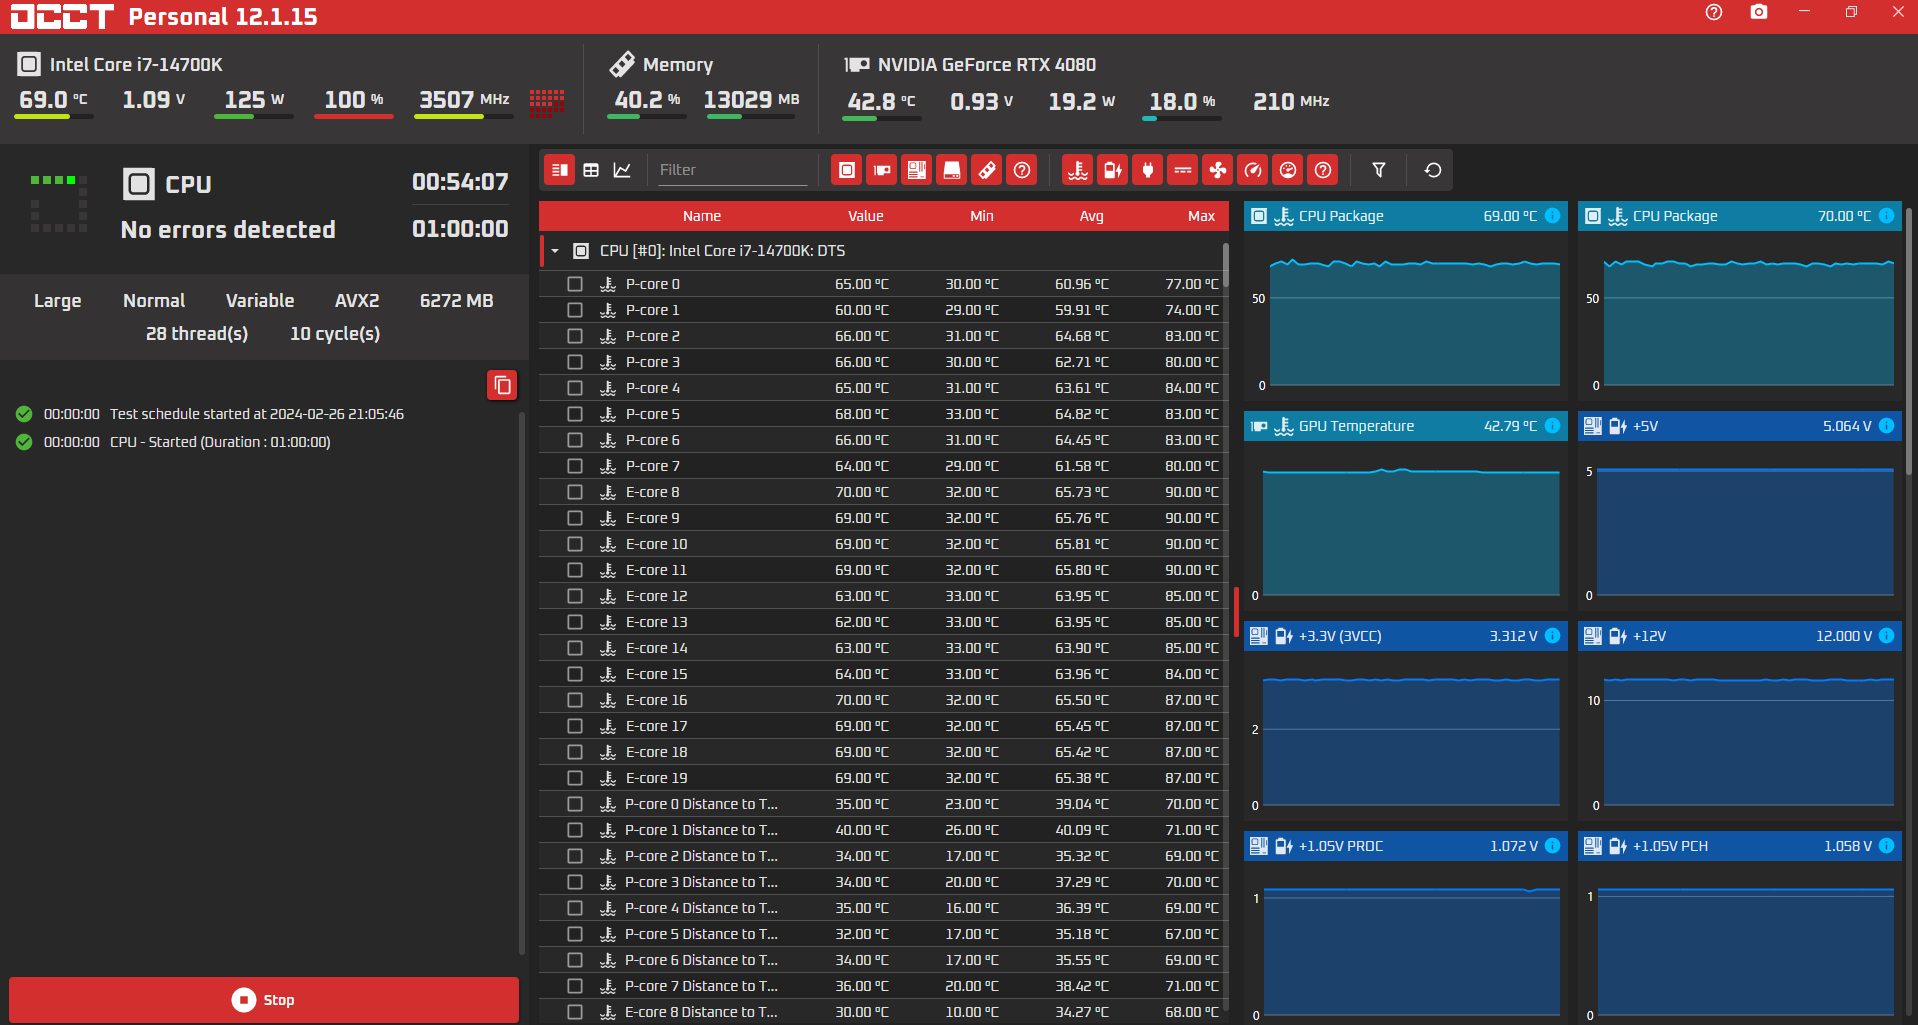Sort the table by the Name column
The image size is (1918, 1025).
click(x=702, y=216)
